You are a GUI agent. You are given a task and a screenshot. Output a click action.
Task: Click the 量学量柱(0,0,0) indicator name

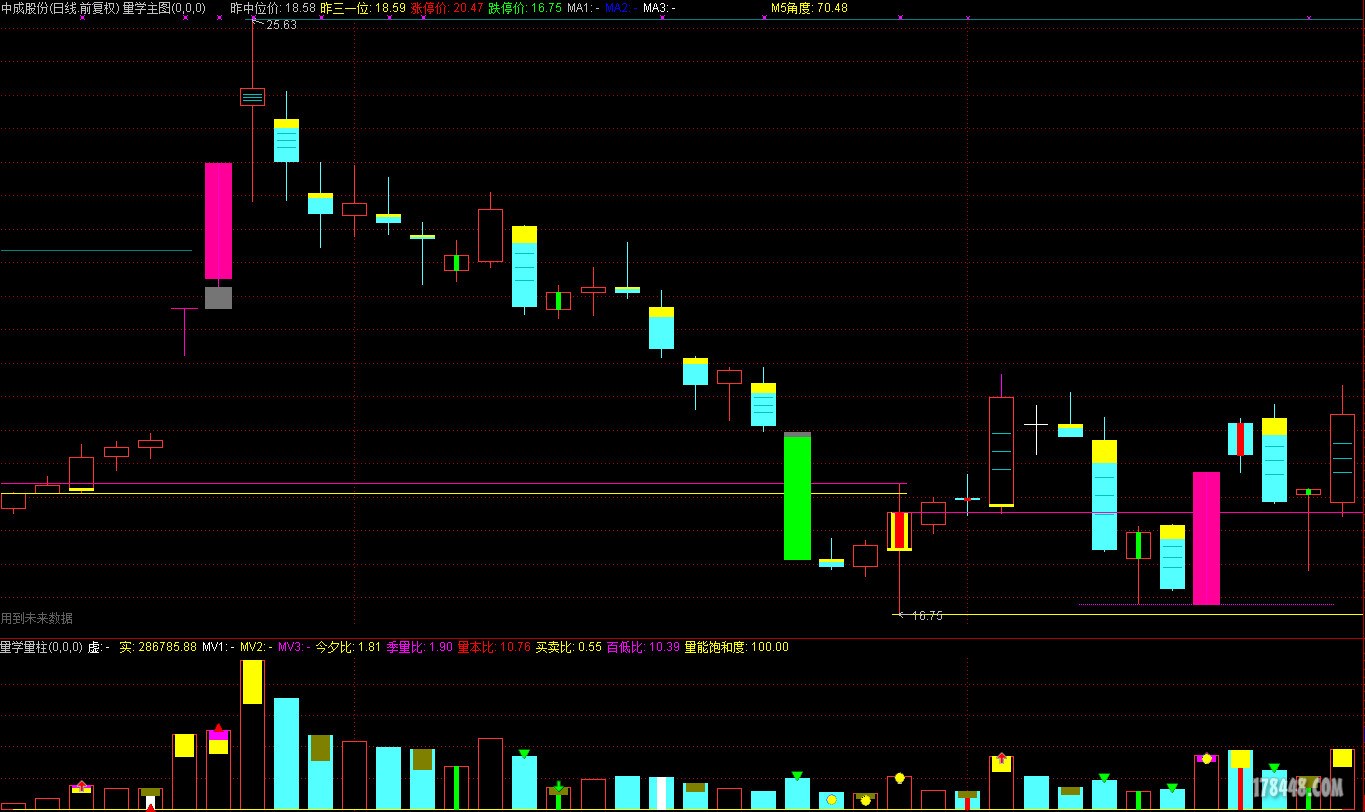42,648
